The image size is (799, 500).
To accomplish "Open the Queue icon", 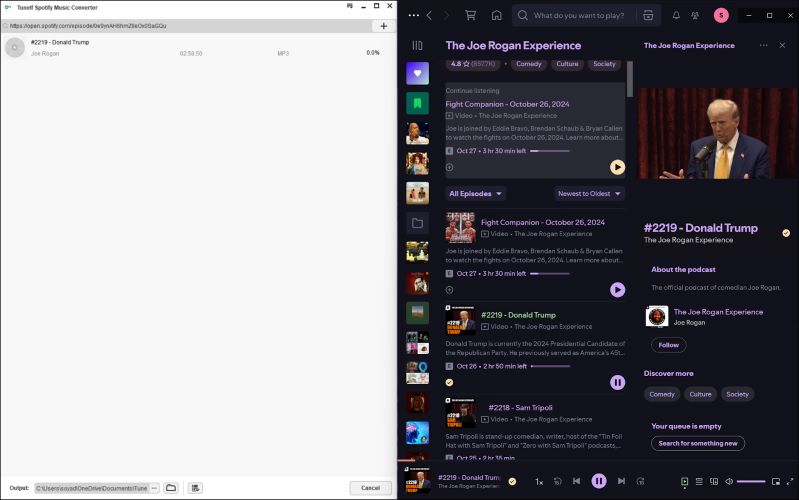I will 699,481.
